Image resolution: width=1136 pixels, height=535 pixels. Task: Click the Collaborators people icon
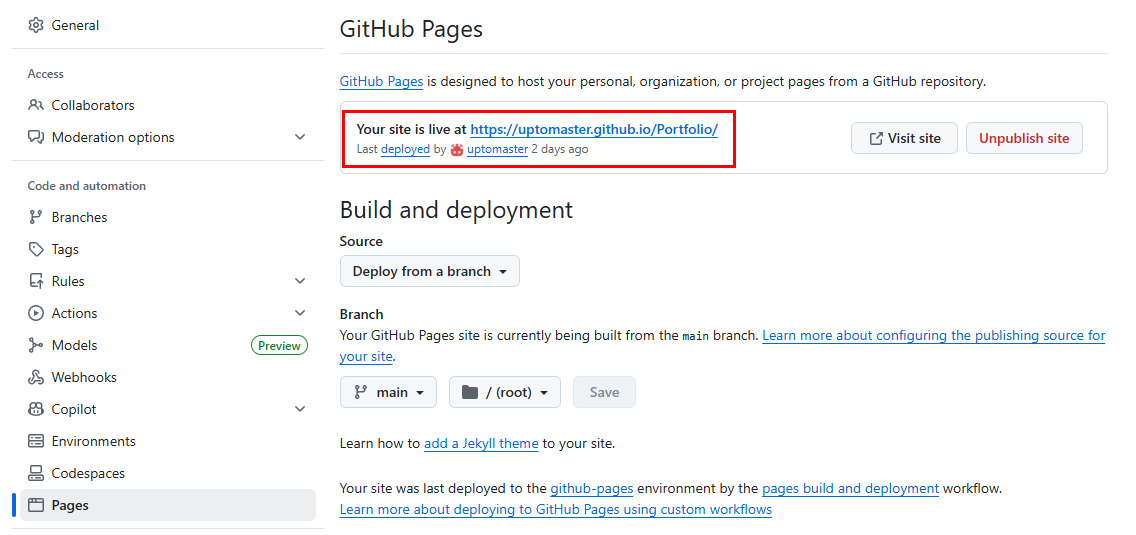[x=36, y=105]
